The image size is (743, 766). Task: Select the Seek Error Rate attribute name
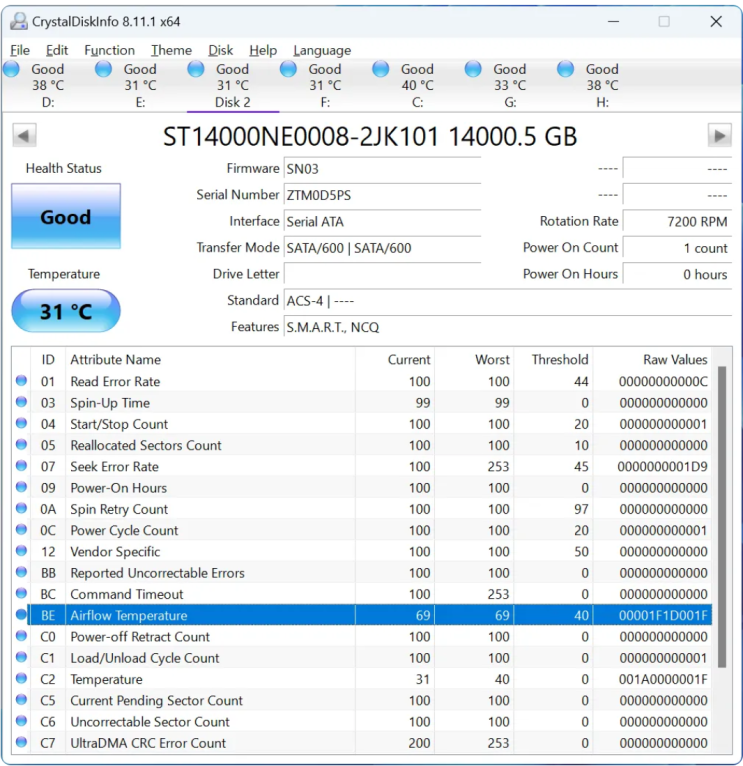114,467
